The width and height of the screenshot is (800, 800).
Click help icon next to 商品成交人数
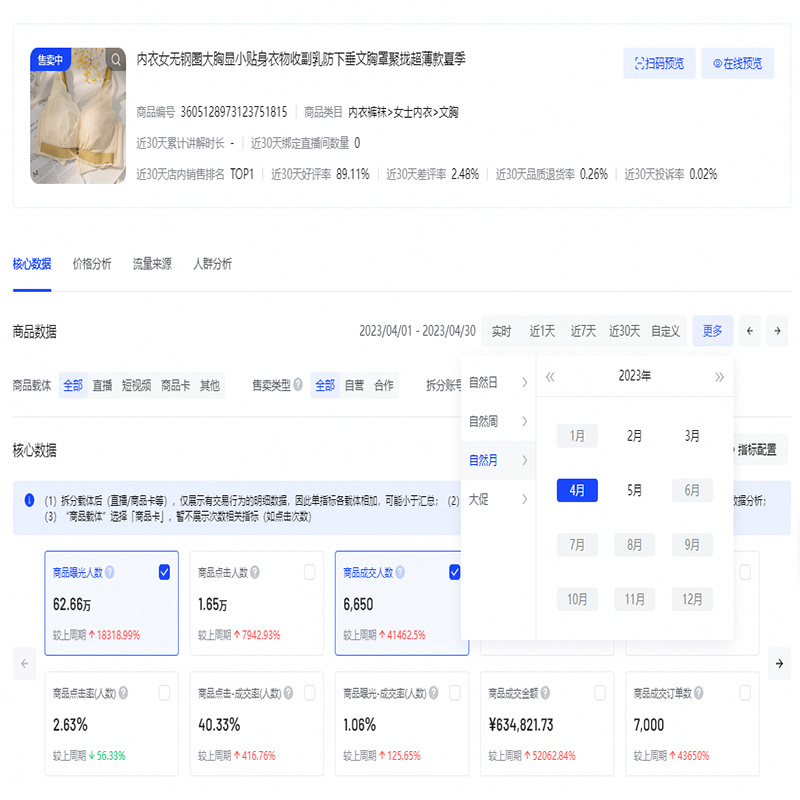coord(400,572)
